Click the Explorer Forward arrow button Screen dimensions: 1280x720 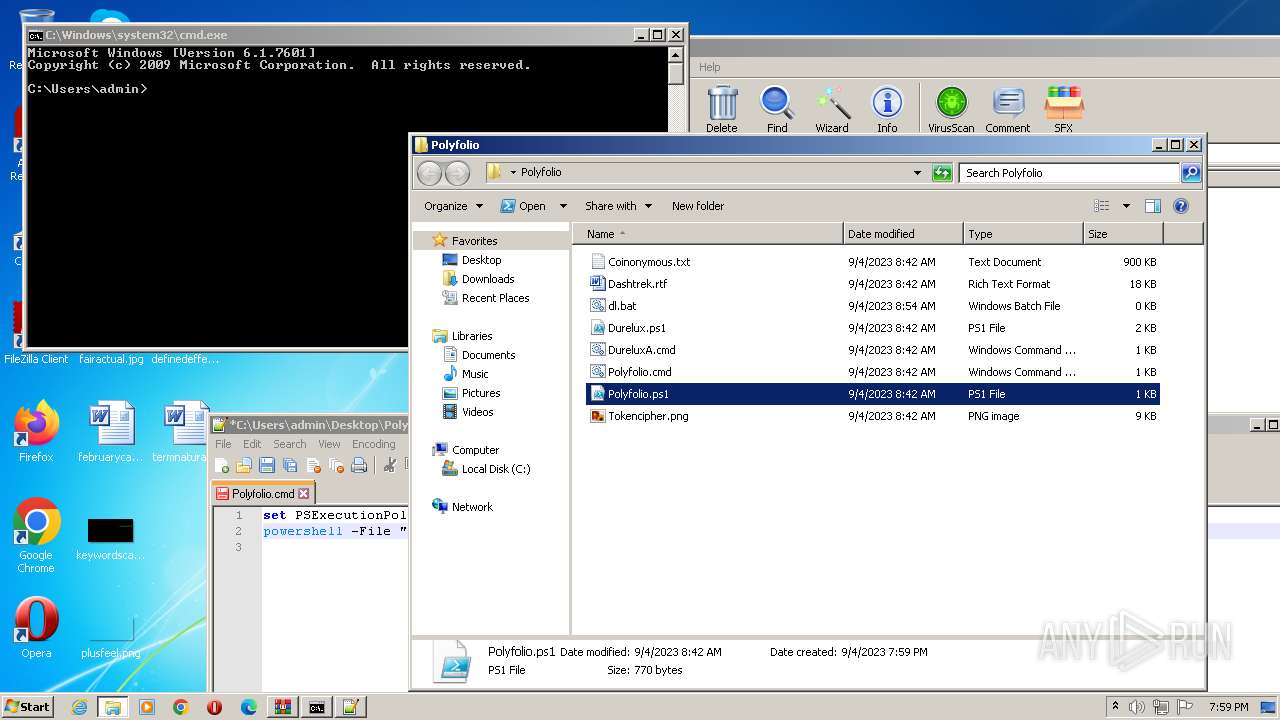pyautogui.click(x=457, y=173)
